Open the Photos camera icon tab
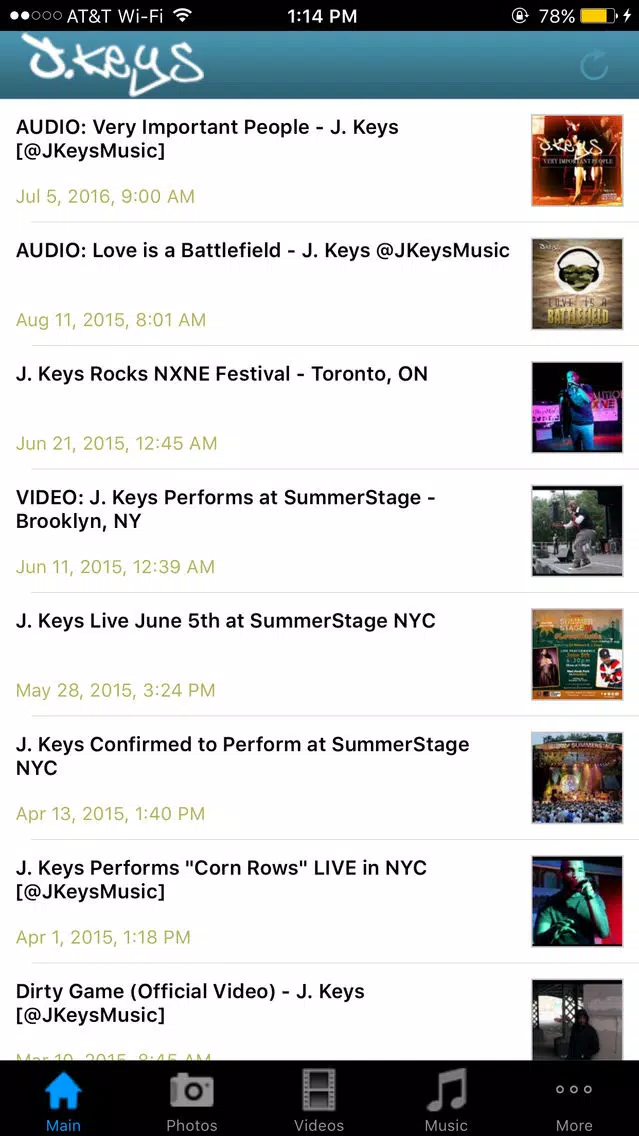This screenshot has width=639, height=1136. pyautogui.click(x=191, y=1097)
